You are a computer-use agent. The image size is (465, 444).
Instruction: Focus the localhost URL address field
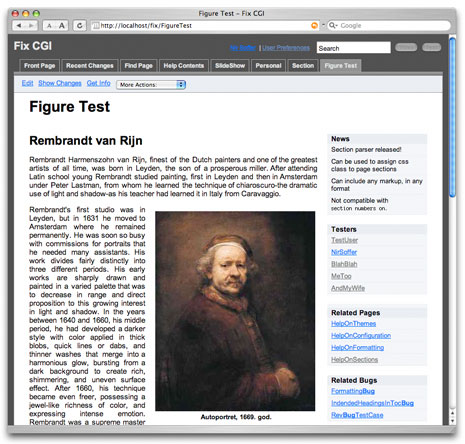pos(205,25)
